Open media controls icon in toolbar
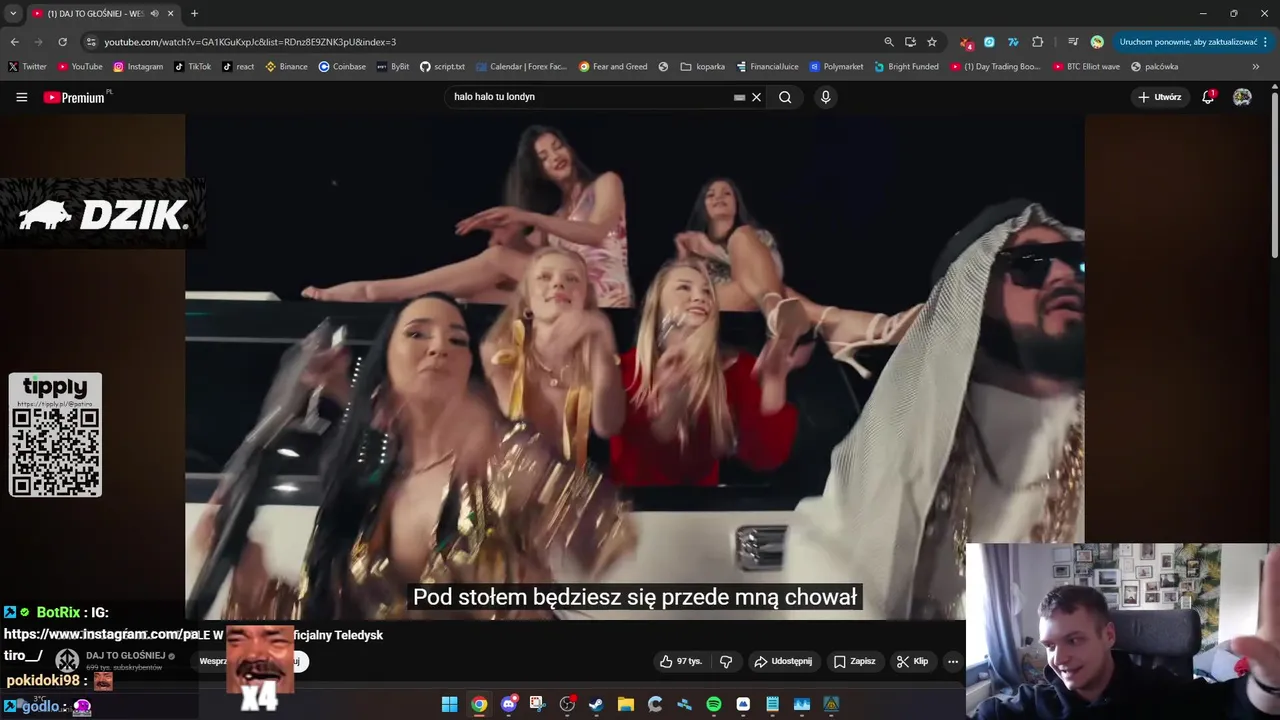Screen dimensions: 1280x720 click(x=1073, y=42)
